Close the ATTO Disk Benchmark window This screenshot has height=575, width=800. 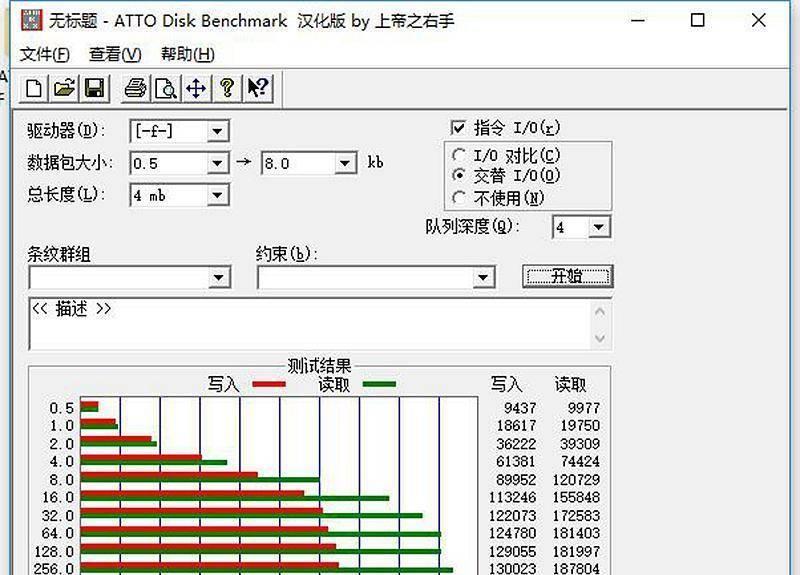[759, 20]
